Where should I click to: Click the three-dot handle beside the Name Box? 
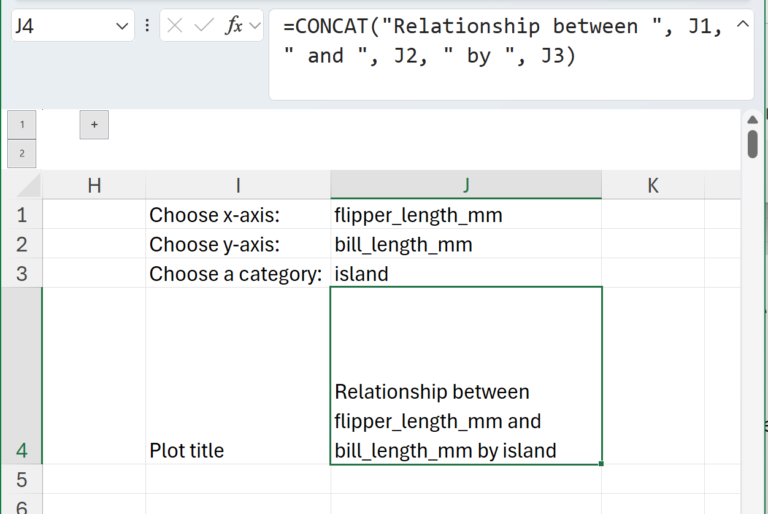coord(148,26)
